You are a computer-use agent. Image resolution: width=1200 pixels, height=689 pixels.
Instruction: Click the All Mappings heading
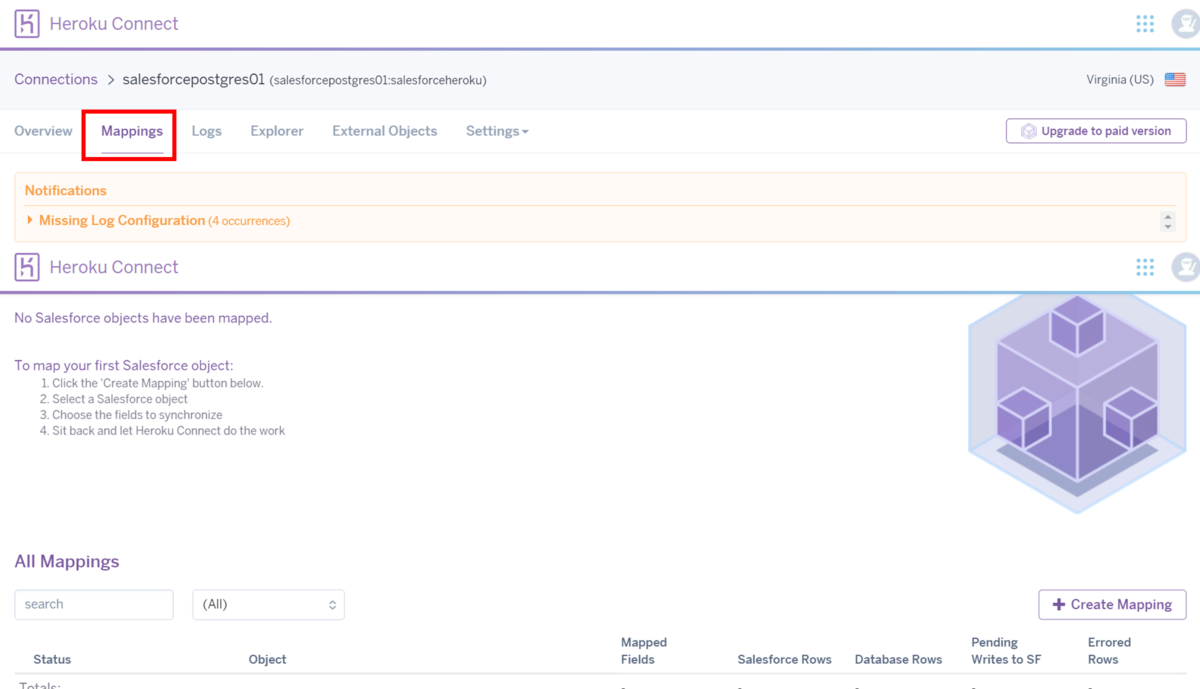tap(67, 562)
